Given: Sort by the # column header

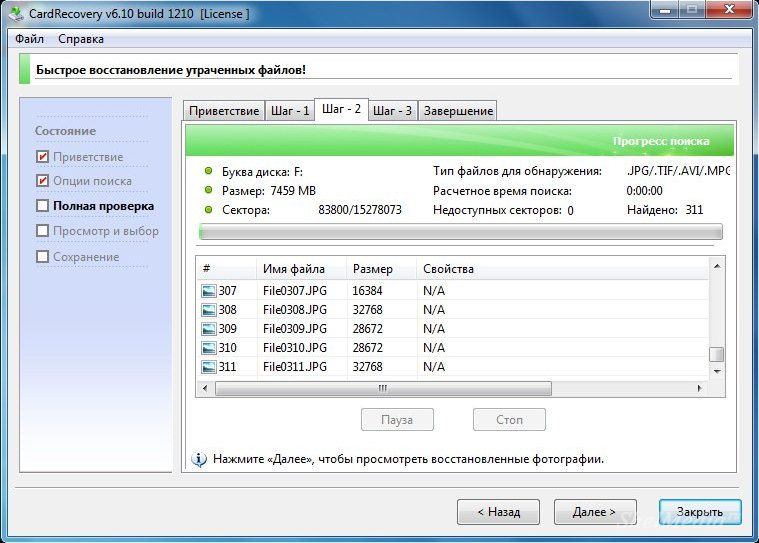Looking at the screenshot, I should 227,269.
